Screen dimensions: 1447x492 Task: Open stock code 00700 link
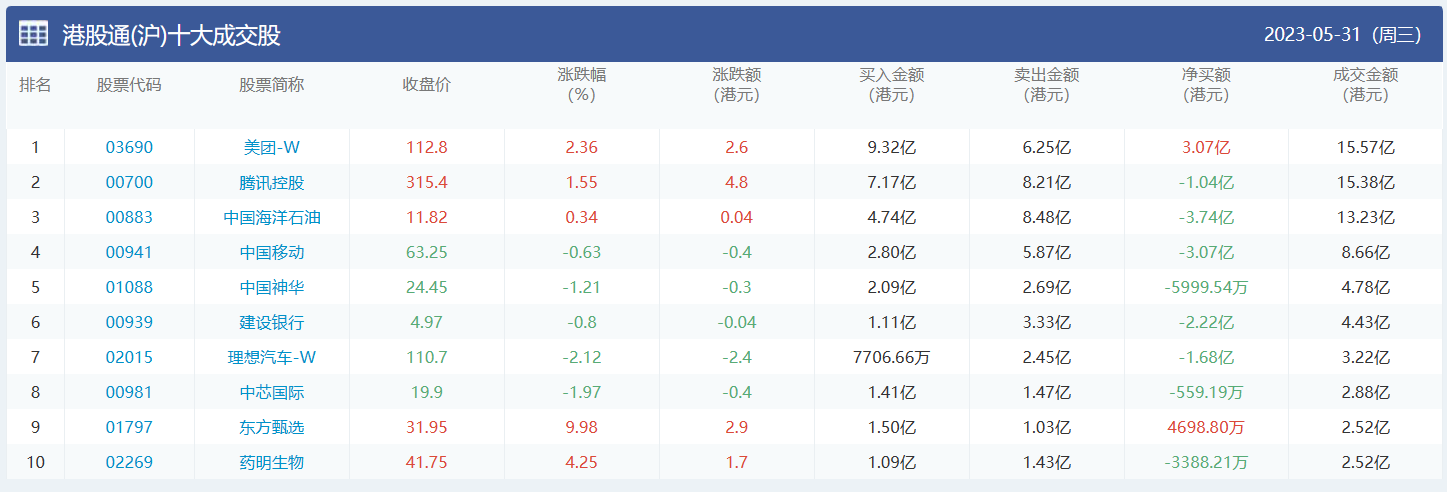coord(129,182)
